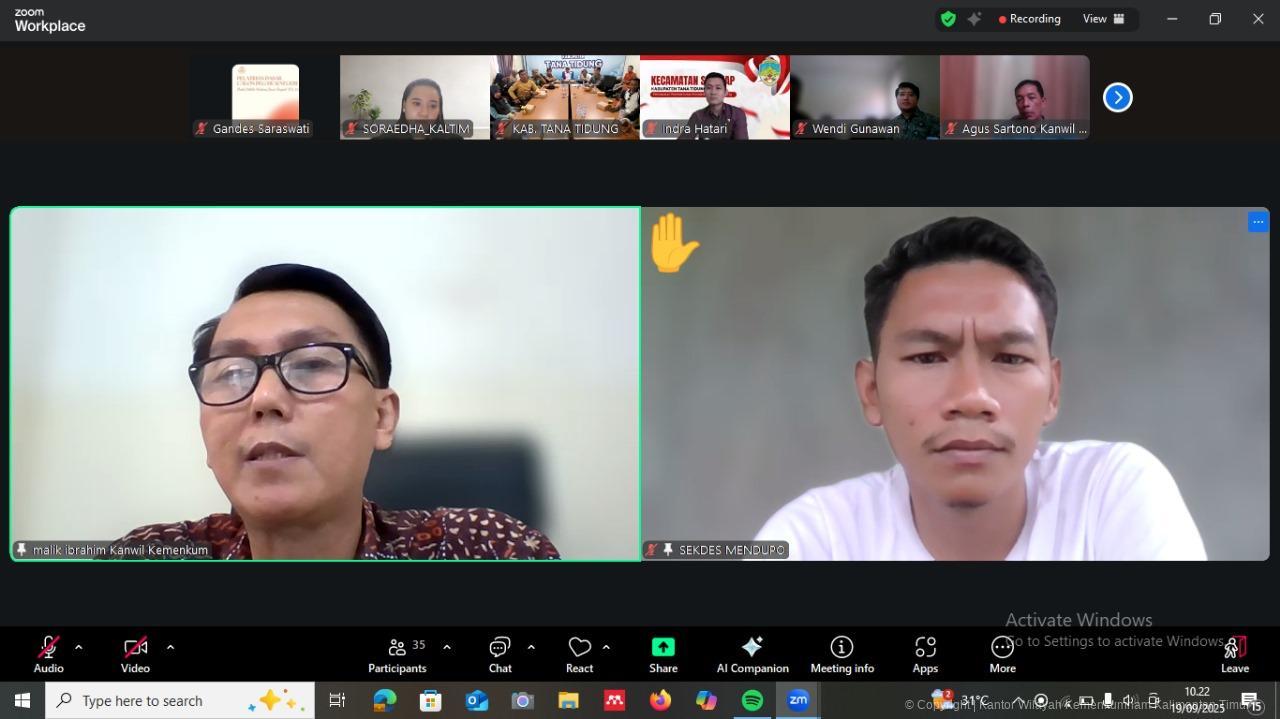Click the raised hand icon on SEKDES MENDUPO's video
Screen dimensions: 1280x719
(x=673, y=243)
